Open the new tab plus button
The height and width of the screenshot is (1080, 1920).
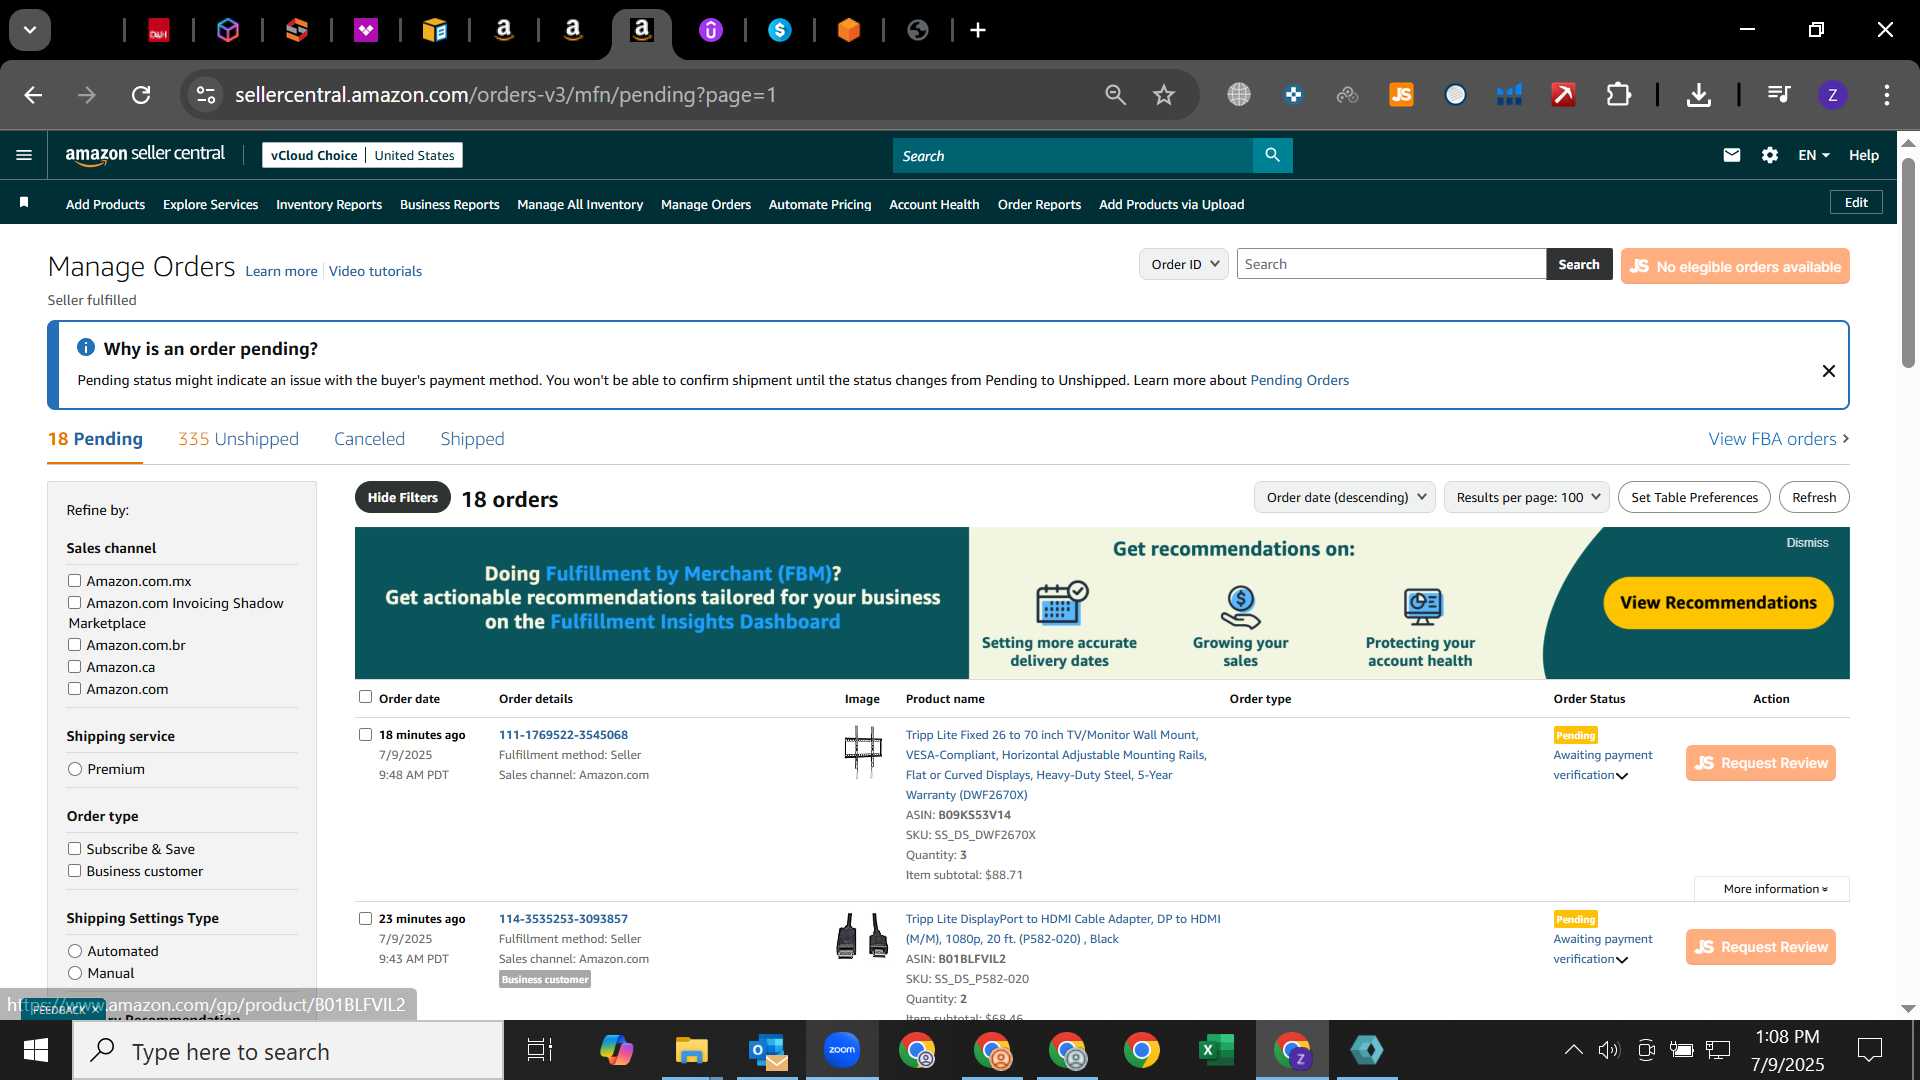[978, 30]
